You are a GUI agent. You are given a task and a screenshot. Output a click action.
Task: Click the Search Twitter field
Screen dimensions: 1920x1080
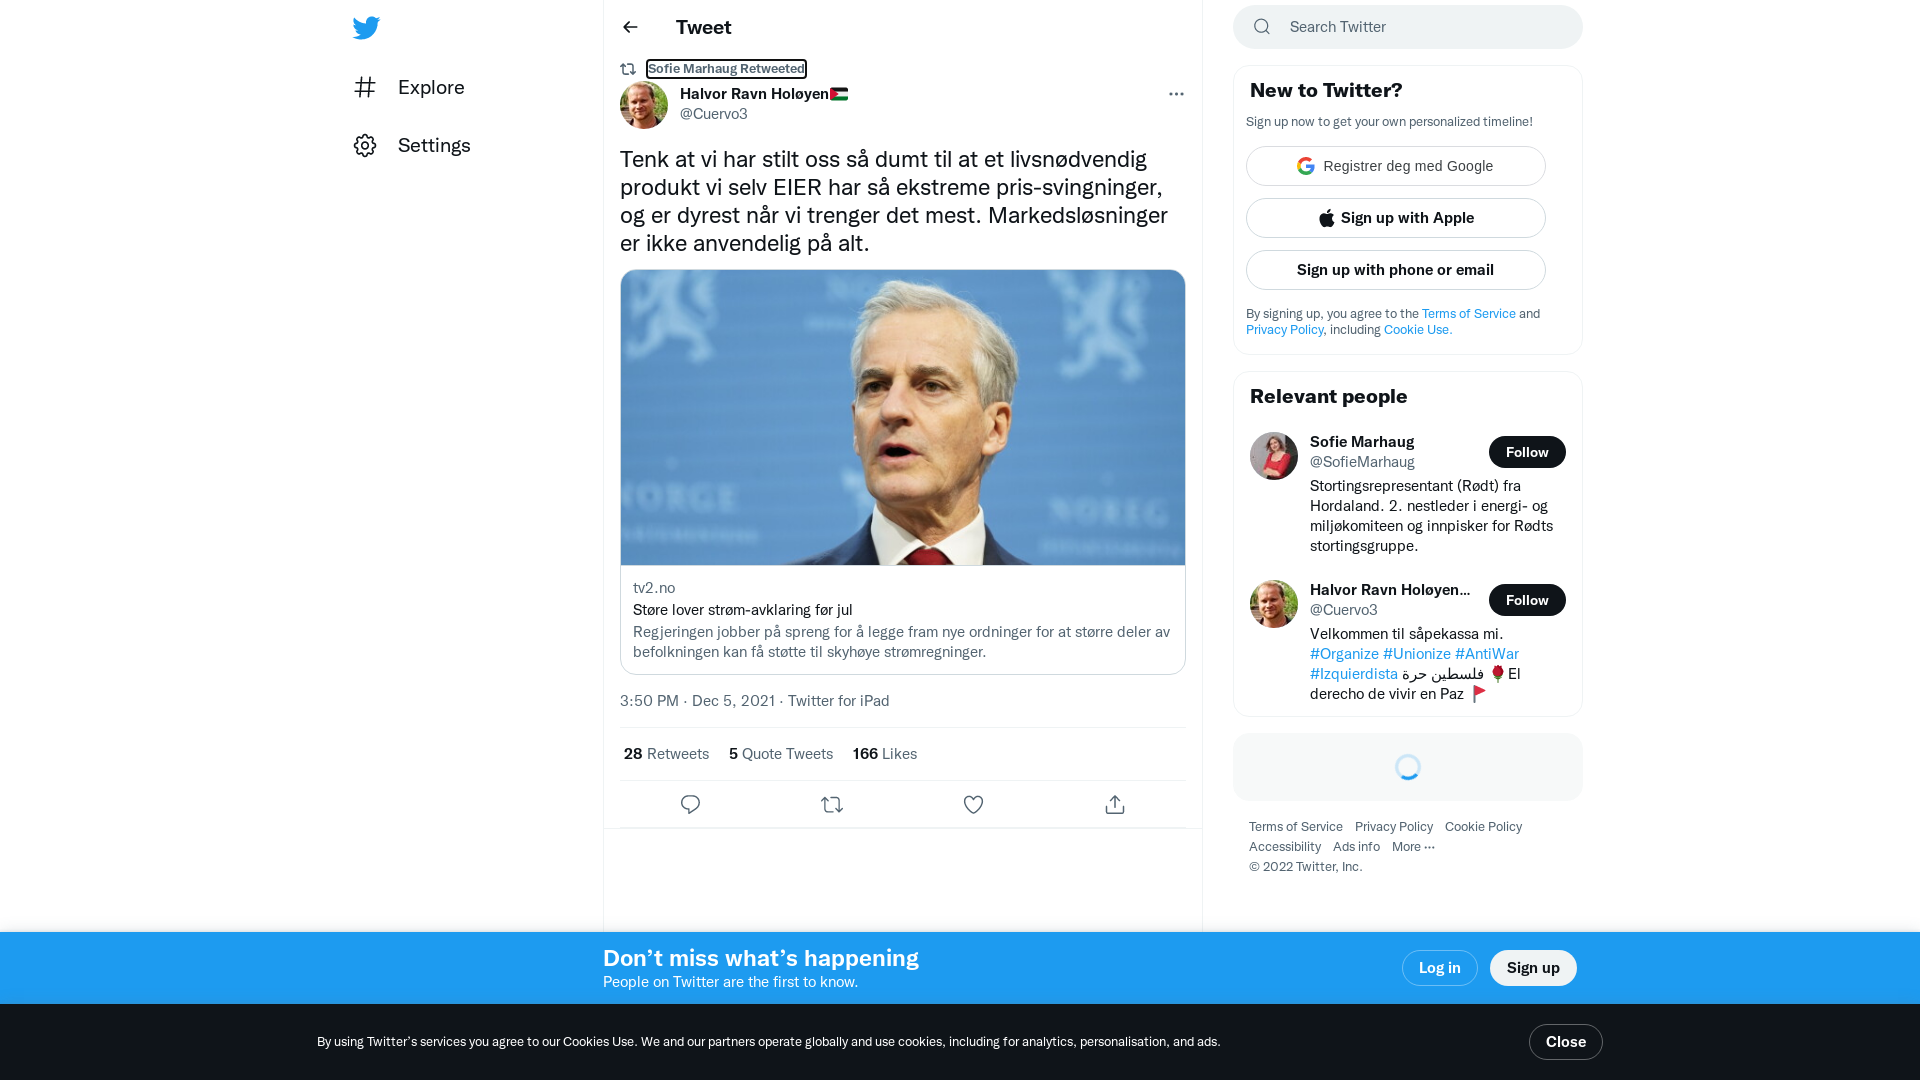[x=1408, y=27]
